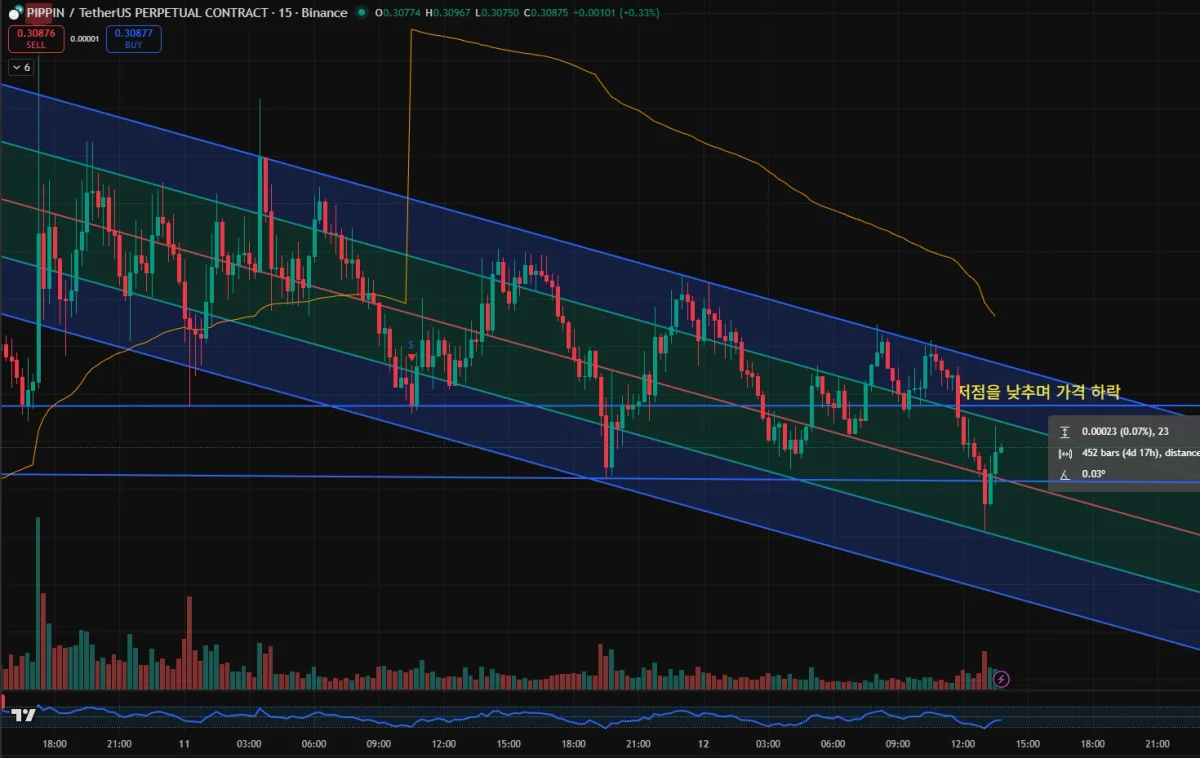Click the green market status dot

coord(361,13)
